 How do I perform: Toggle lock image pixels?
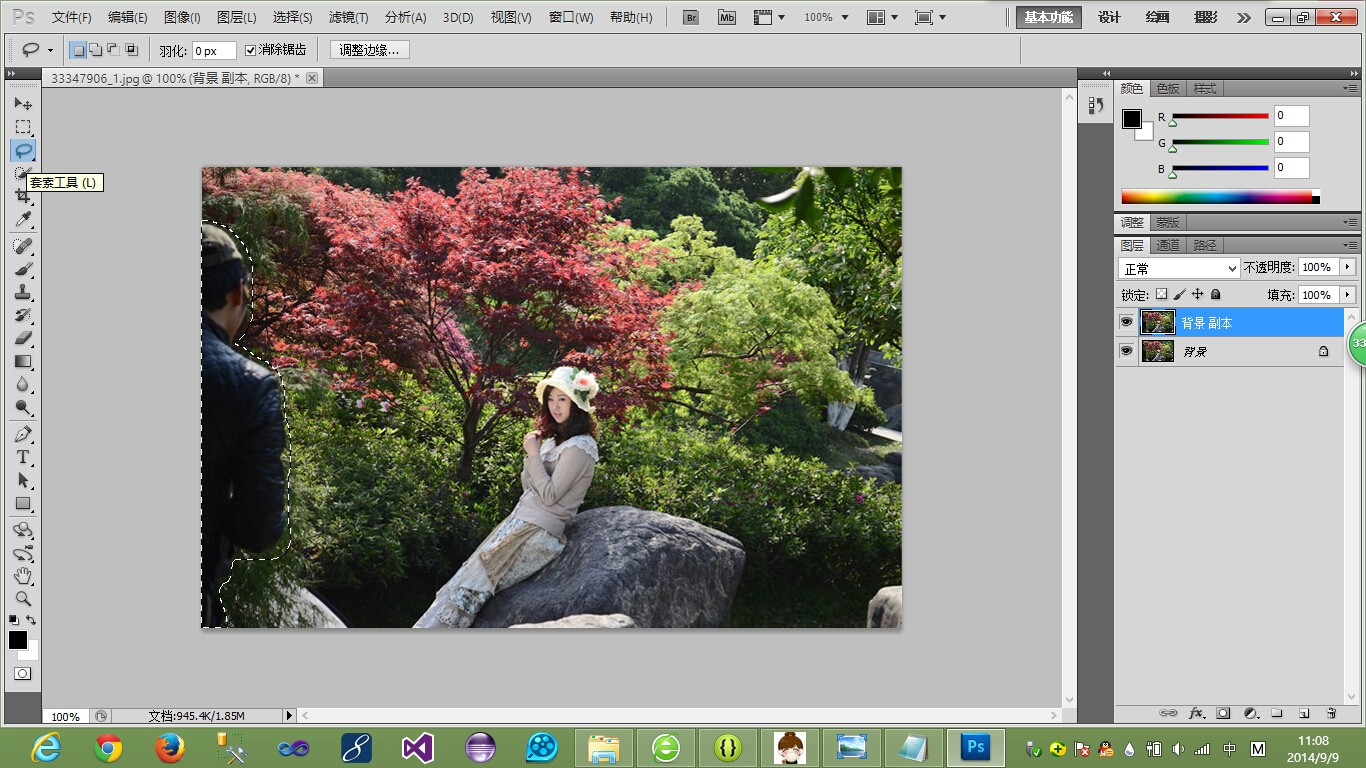point(1179,294)
